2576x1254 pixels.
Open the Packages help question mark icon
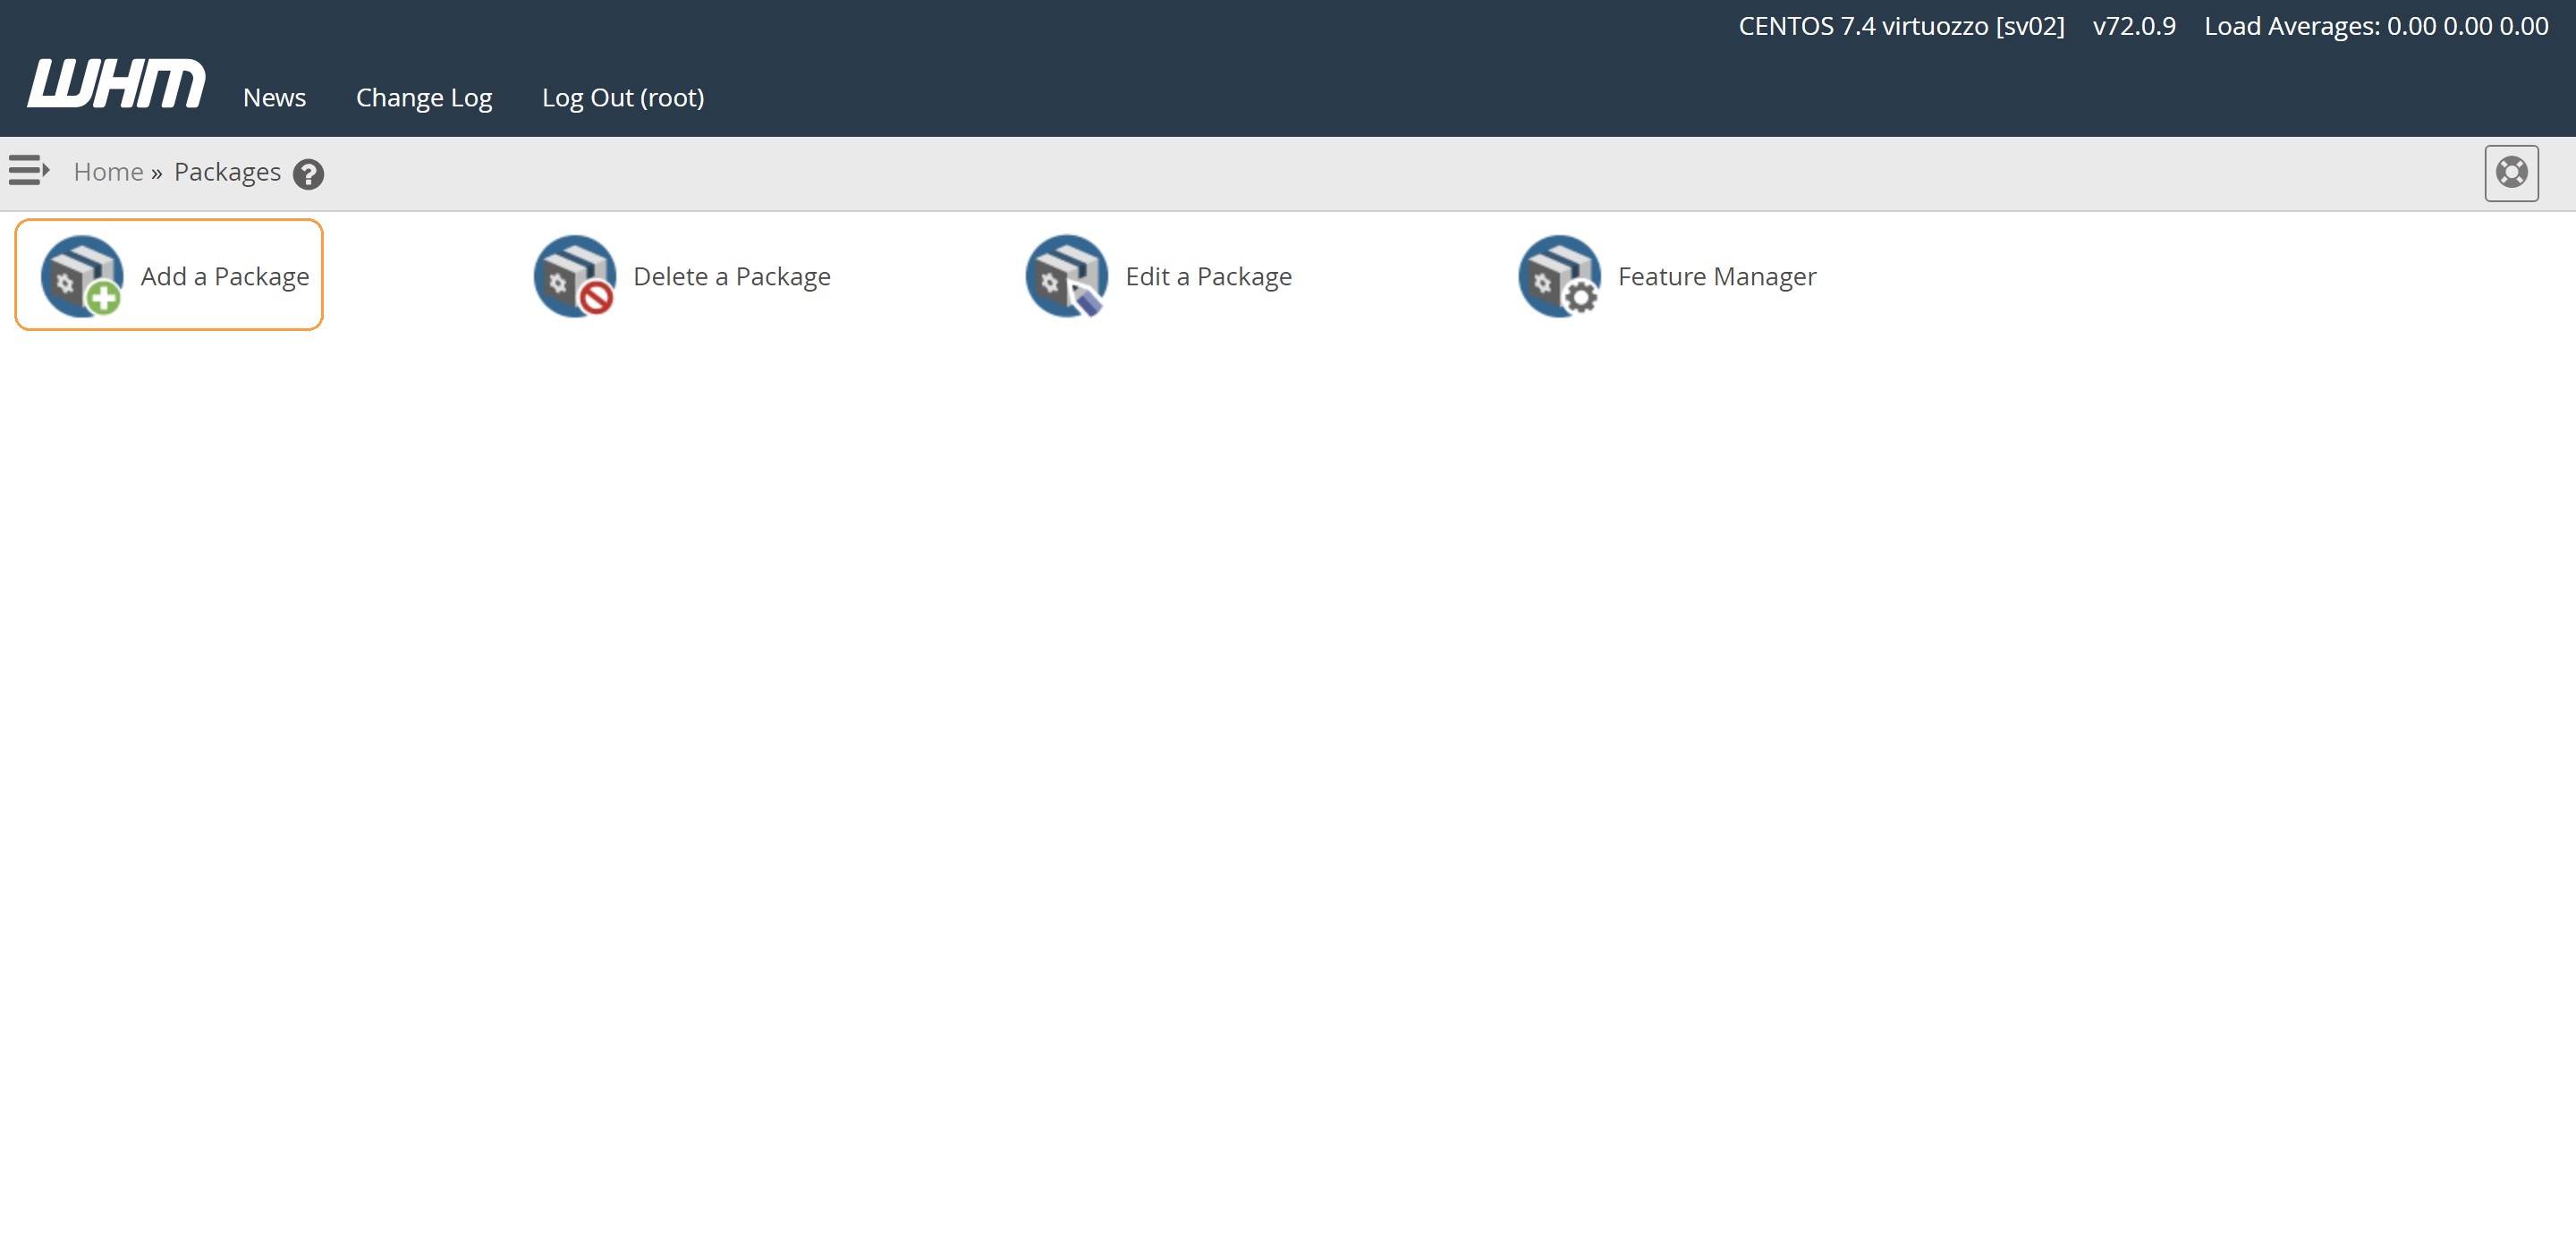tap(308, 174)
